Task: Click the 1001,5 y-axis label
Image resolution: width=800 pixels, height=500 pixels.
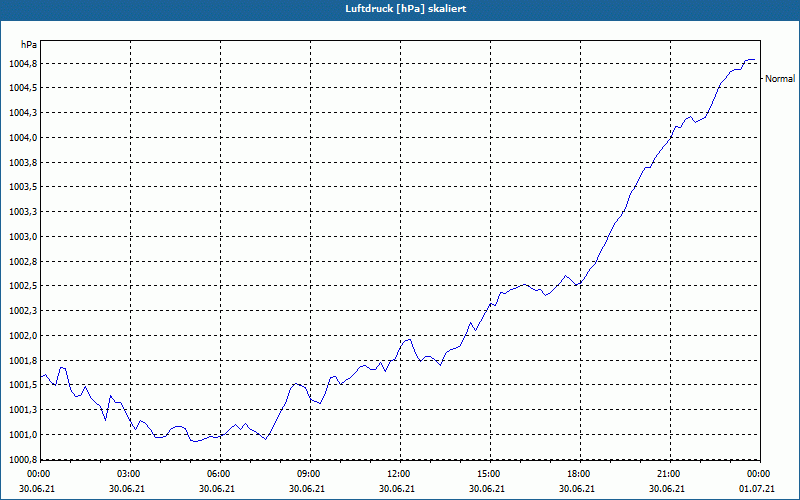Action: (x=23, y=385)
